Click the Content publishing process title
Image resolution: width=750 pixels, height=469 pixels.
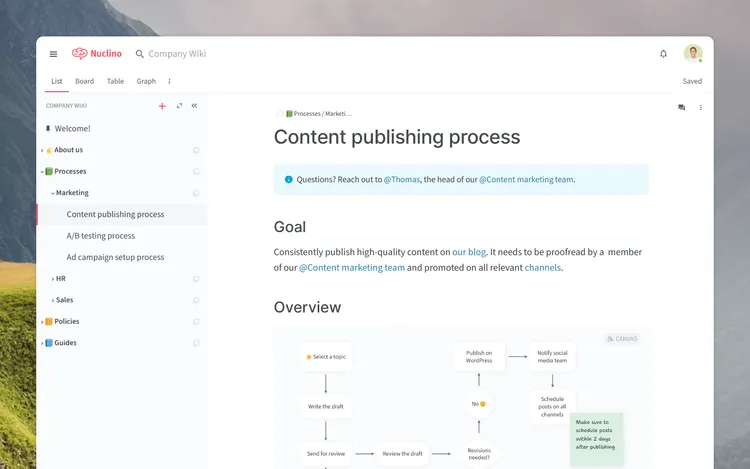(397, 137)
